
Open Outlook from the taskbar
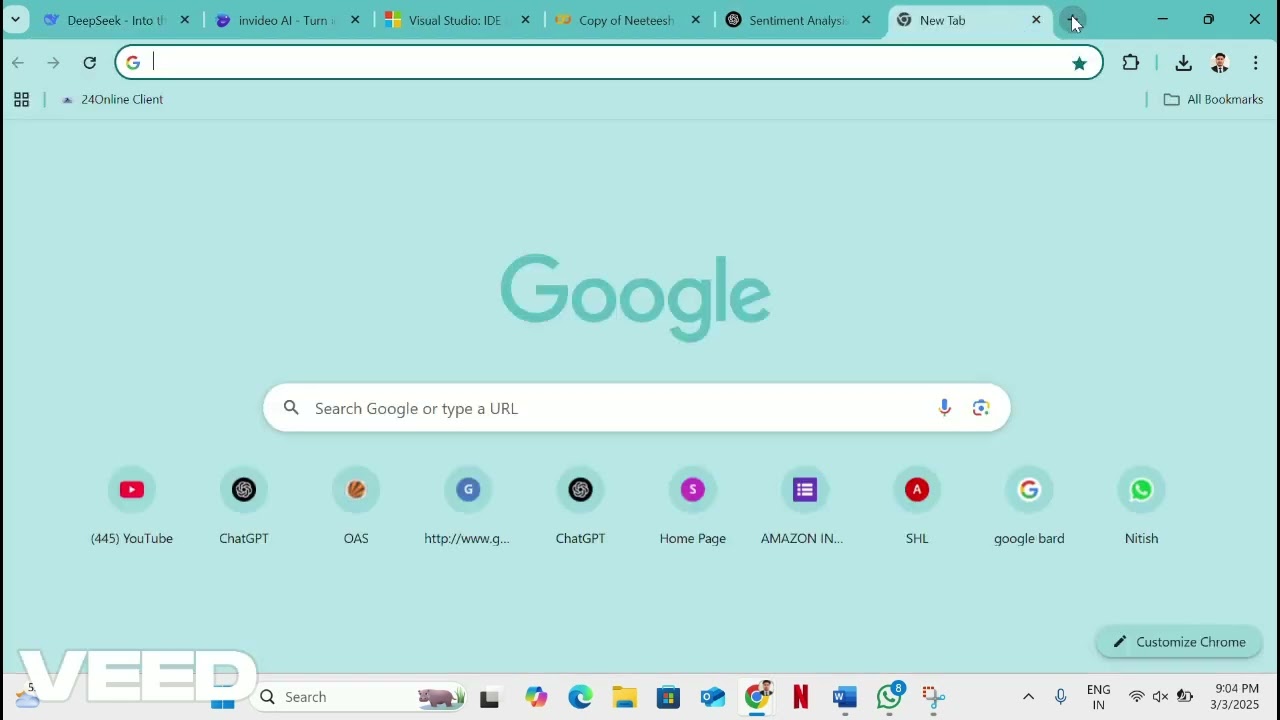click(713, 697)
